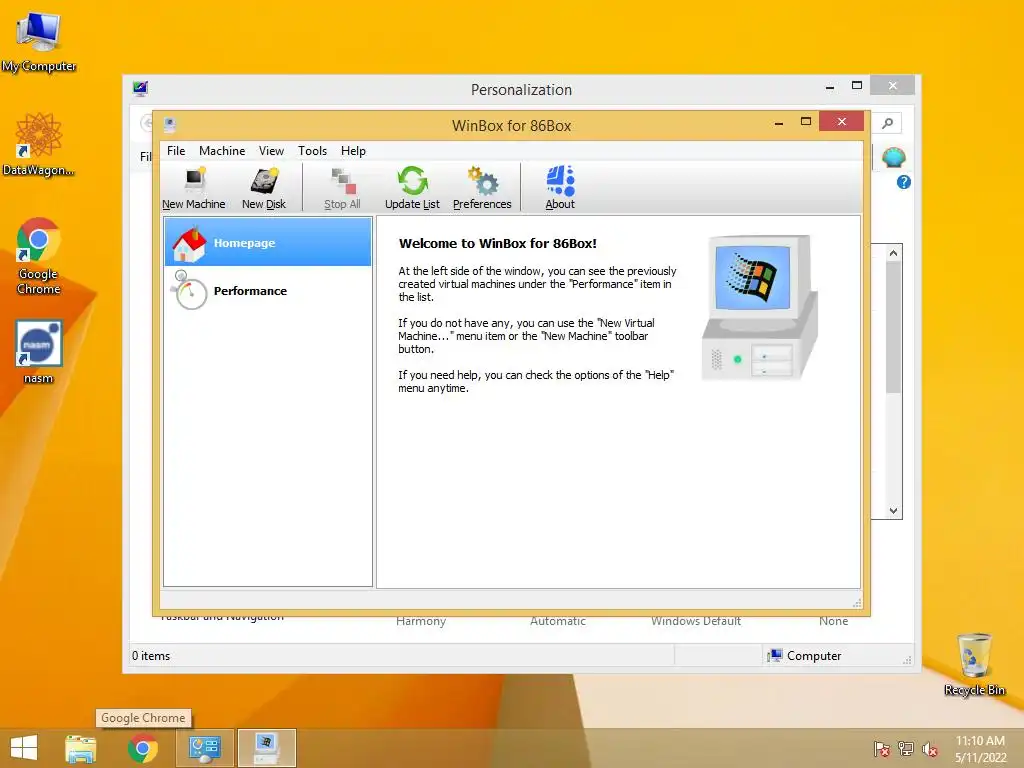Screen dimensions: 1024x768
Task: Open DataWagon desktop shortcut
Action: point(39,144)
